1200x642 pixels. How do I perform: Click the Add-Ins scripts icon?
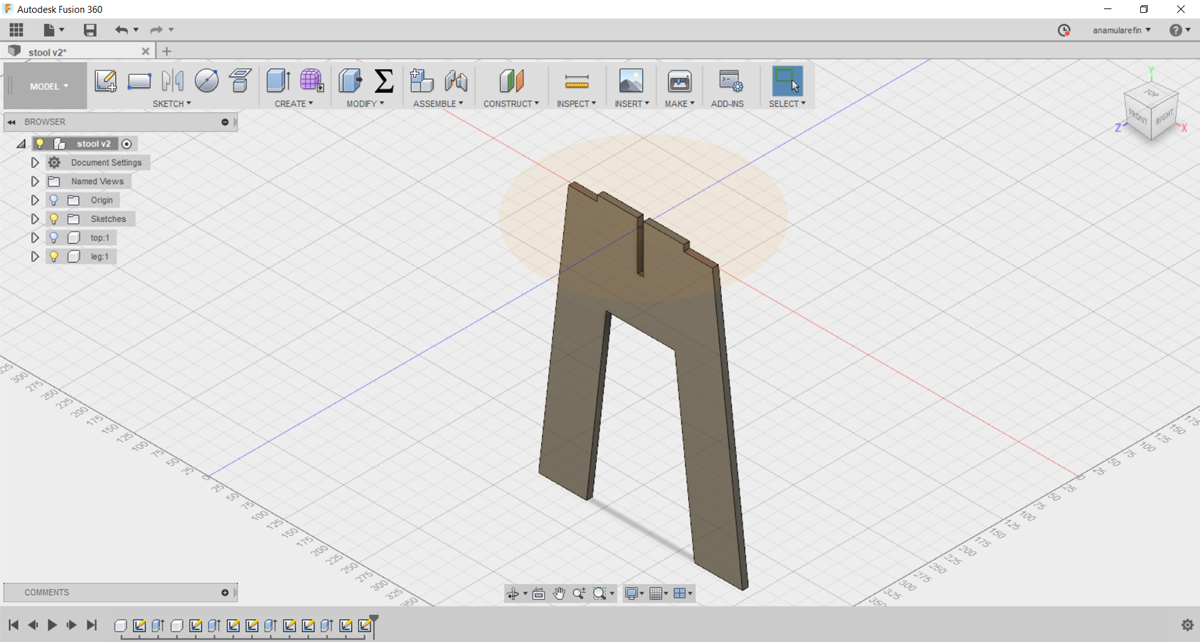coord(730,81)
